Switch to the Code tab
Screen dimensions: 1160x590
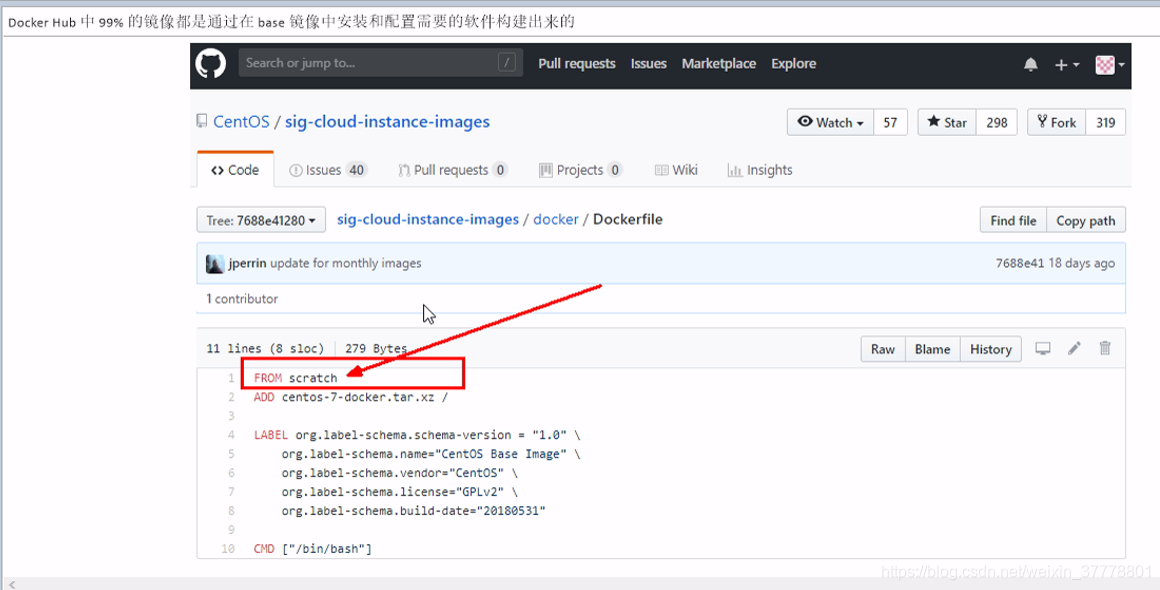(x=235, y=170)
